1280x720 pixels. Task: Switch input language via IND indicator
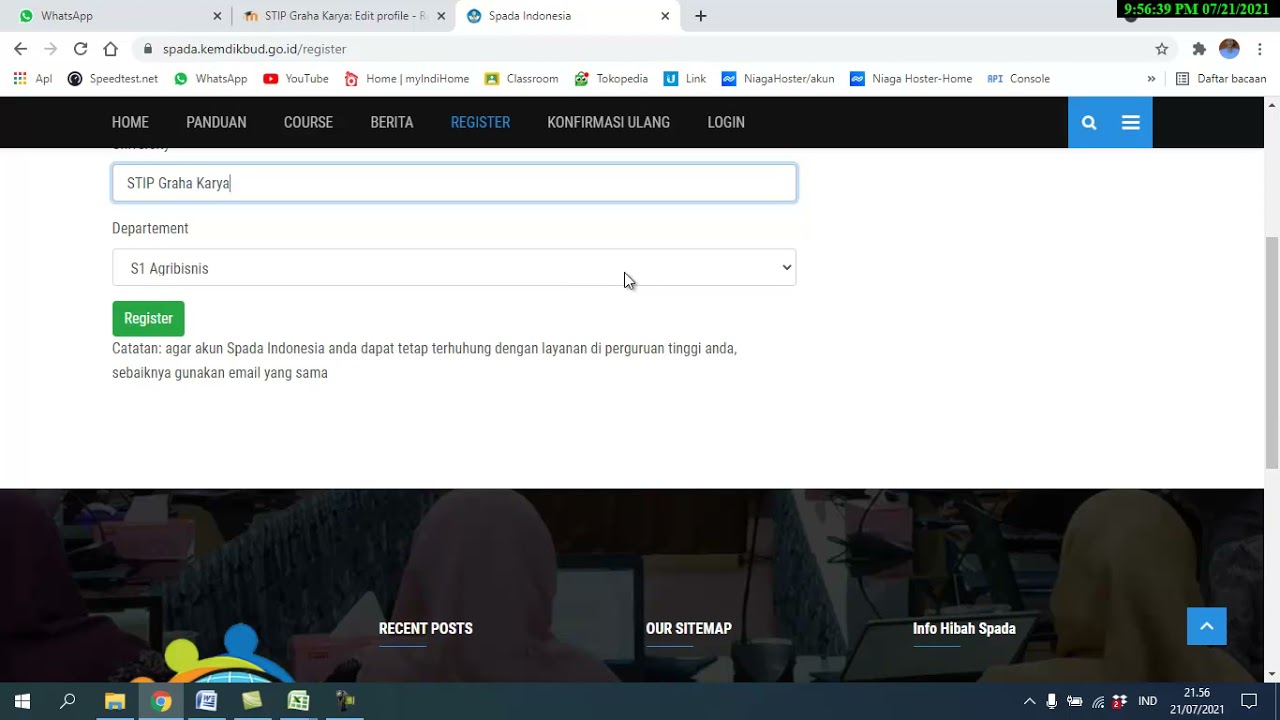[1148, 701]
